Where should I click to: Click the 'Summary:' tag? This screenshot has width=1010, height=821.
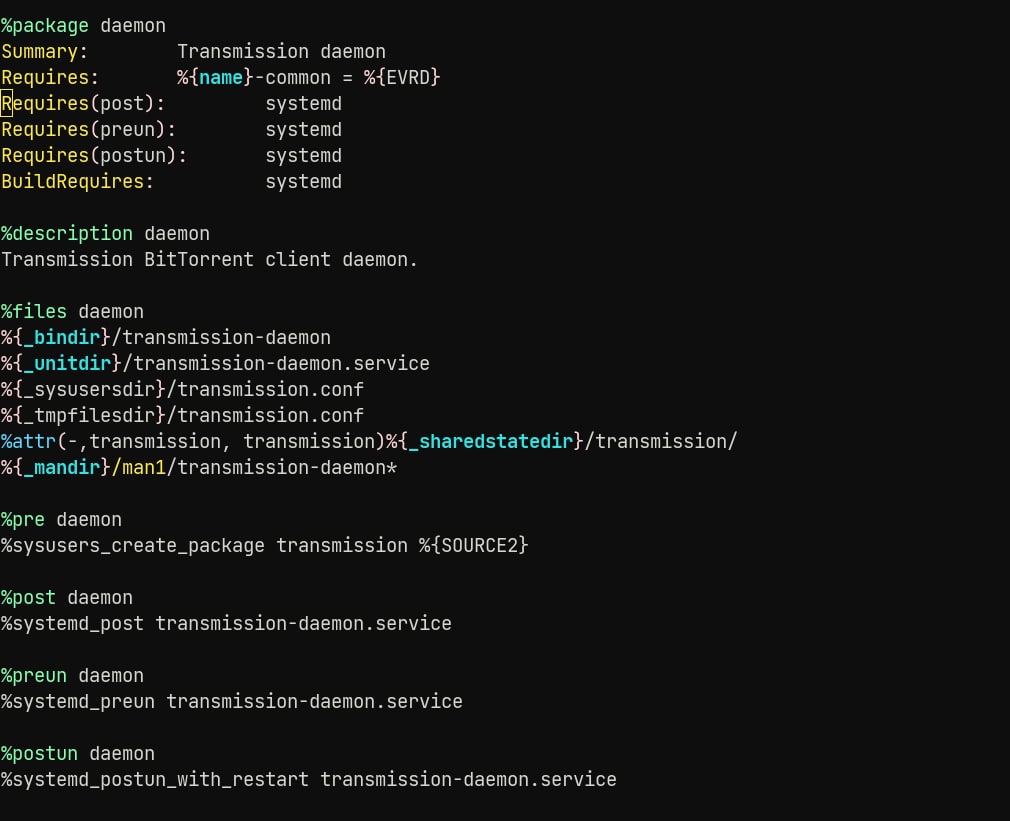click(44, 52)
